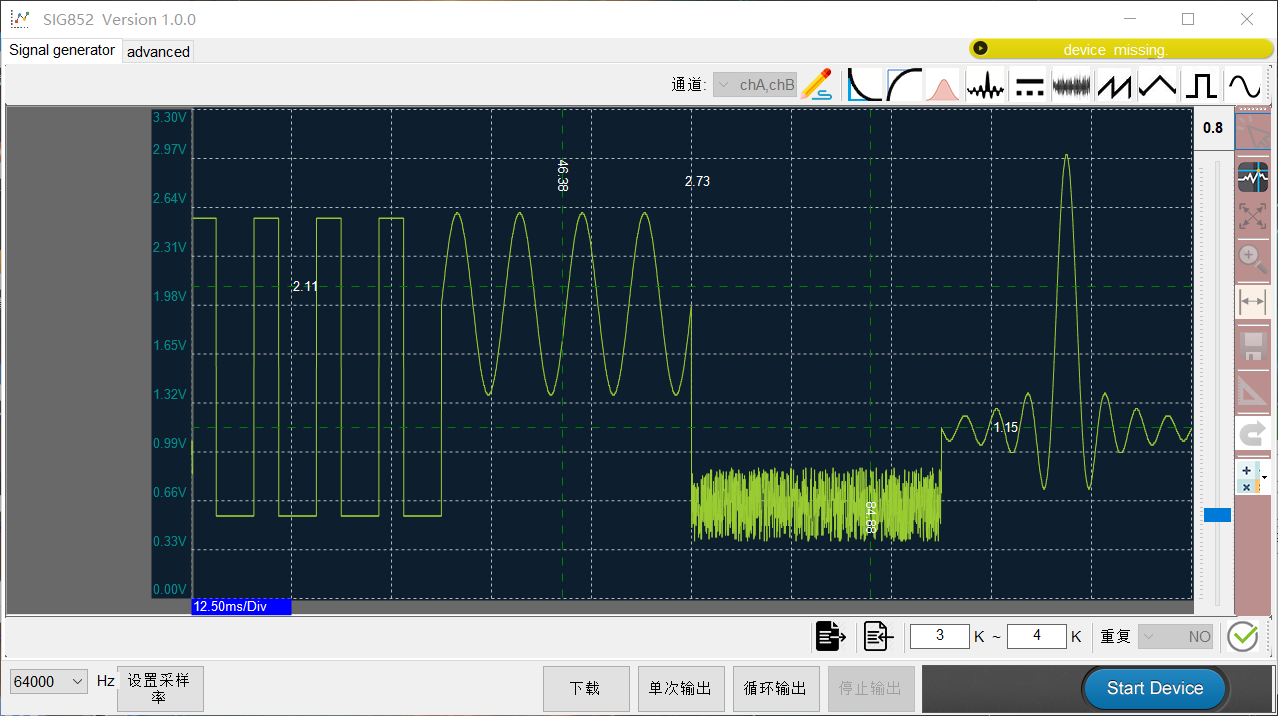Expand the math icon dropdown arrow
The width and height of the screenshot is (1278, 716).
click(x=1264, y=478)
